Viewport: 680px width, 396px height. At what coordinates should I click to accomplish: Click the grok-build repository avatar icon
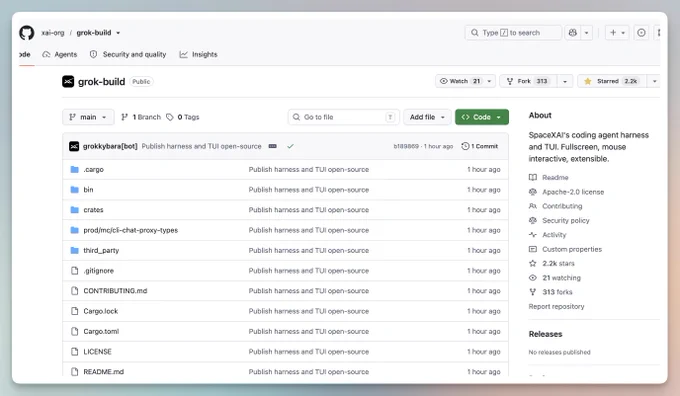pos(68,82)
